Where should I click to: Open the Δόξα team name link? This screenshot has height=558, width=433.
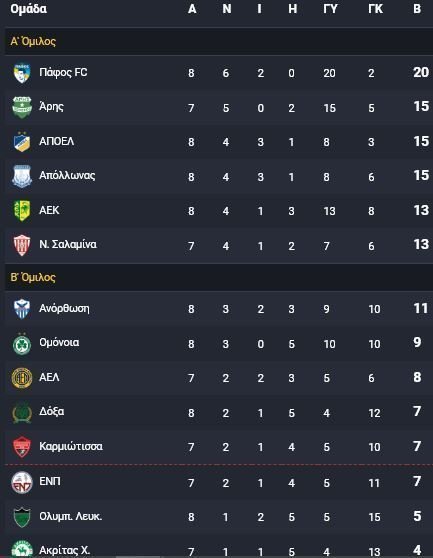(x=52, y=412)
